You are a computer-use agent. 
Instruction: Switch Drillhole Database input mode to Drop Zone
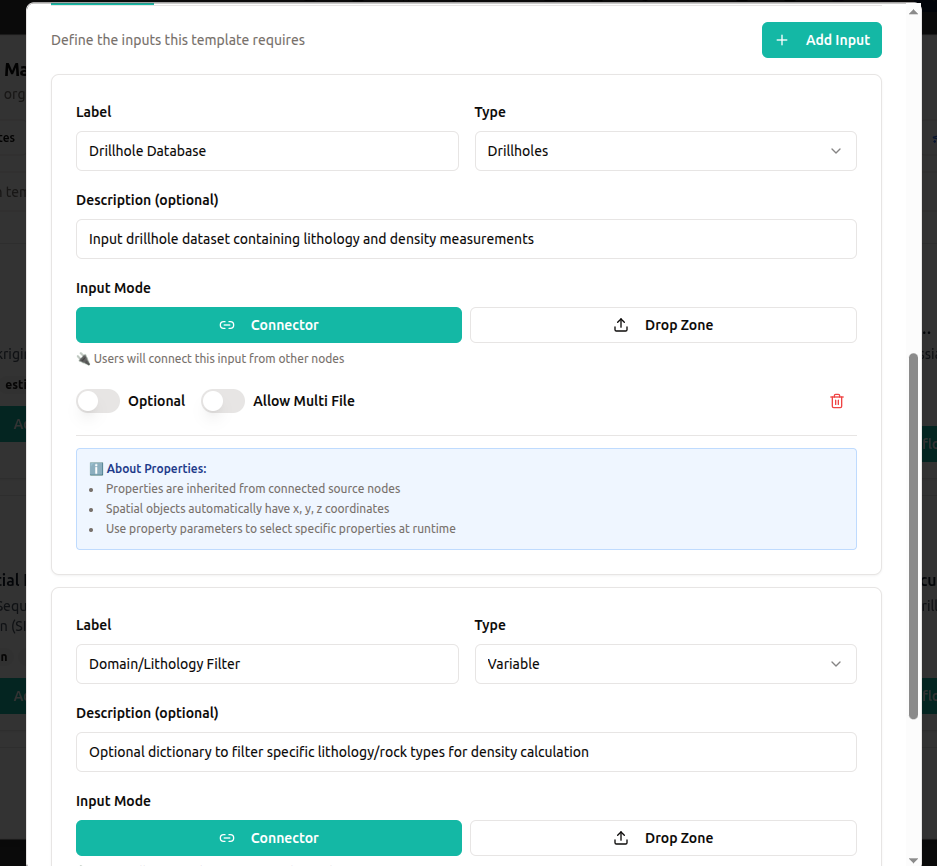click(x=662, y=325)
